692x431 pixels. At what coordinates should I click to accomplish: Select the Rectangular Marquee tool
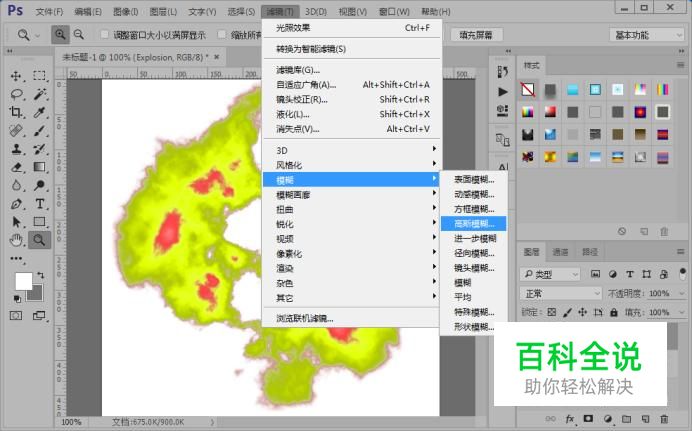(x=39, y=75)
